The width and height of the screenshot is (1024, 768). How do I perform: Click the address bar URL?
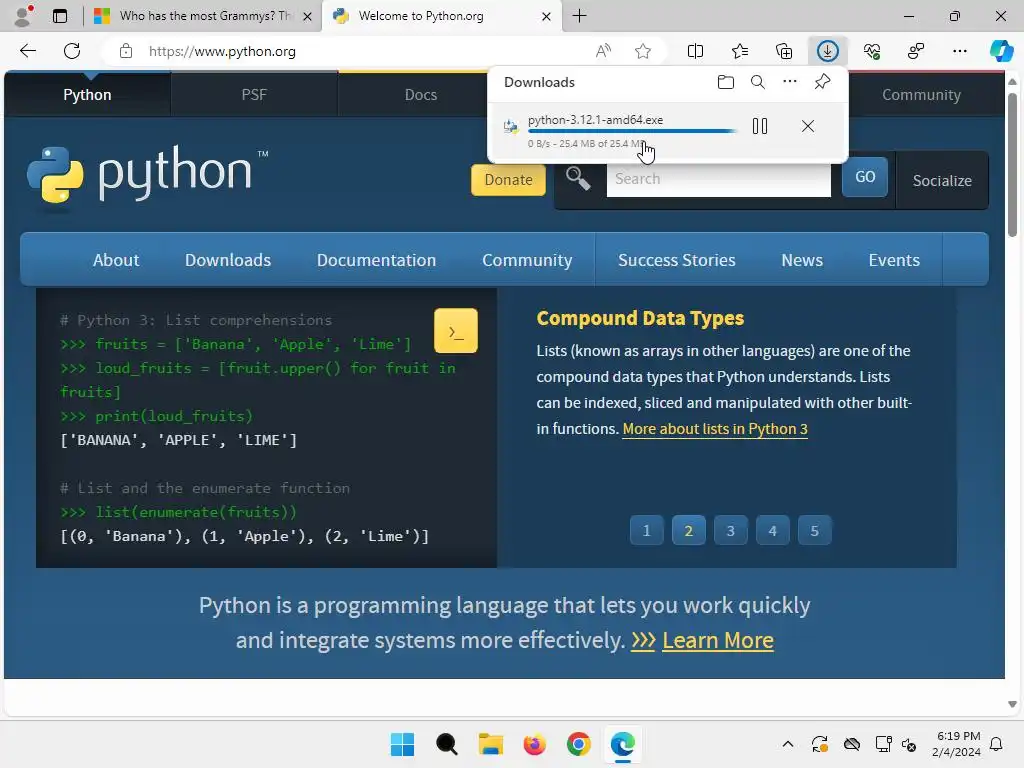(222, 51)
